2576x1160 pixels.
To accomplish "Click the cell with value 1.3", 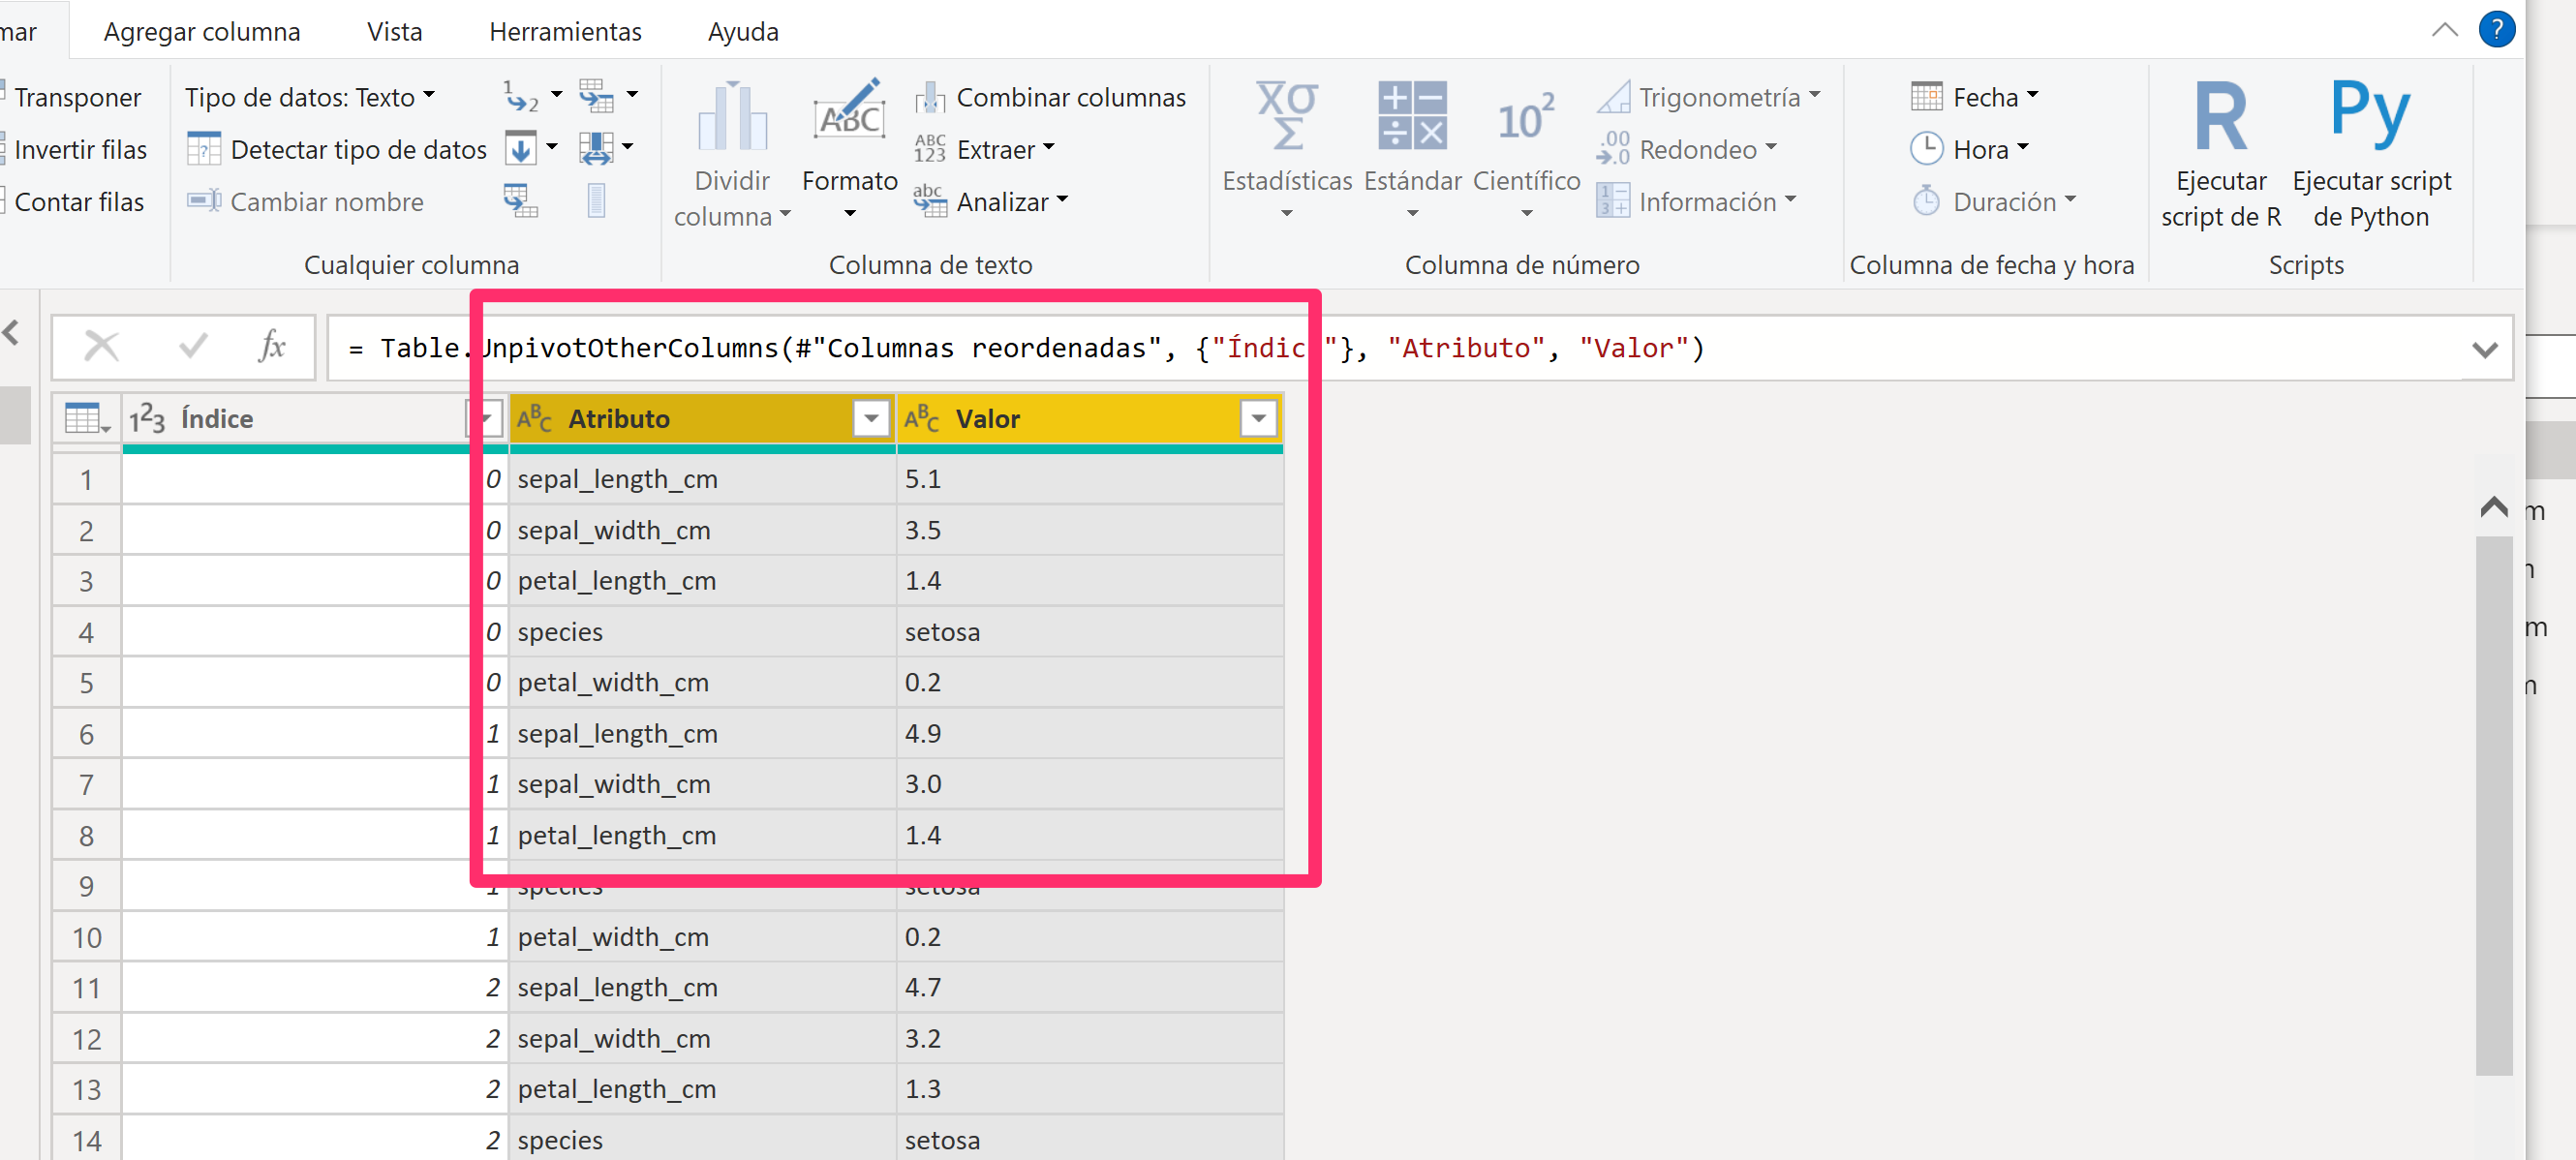I will point(1090,1088).
